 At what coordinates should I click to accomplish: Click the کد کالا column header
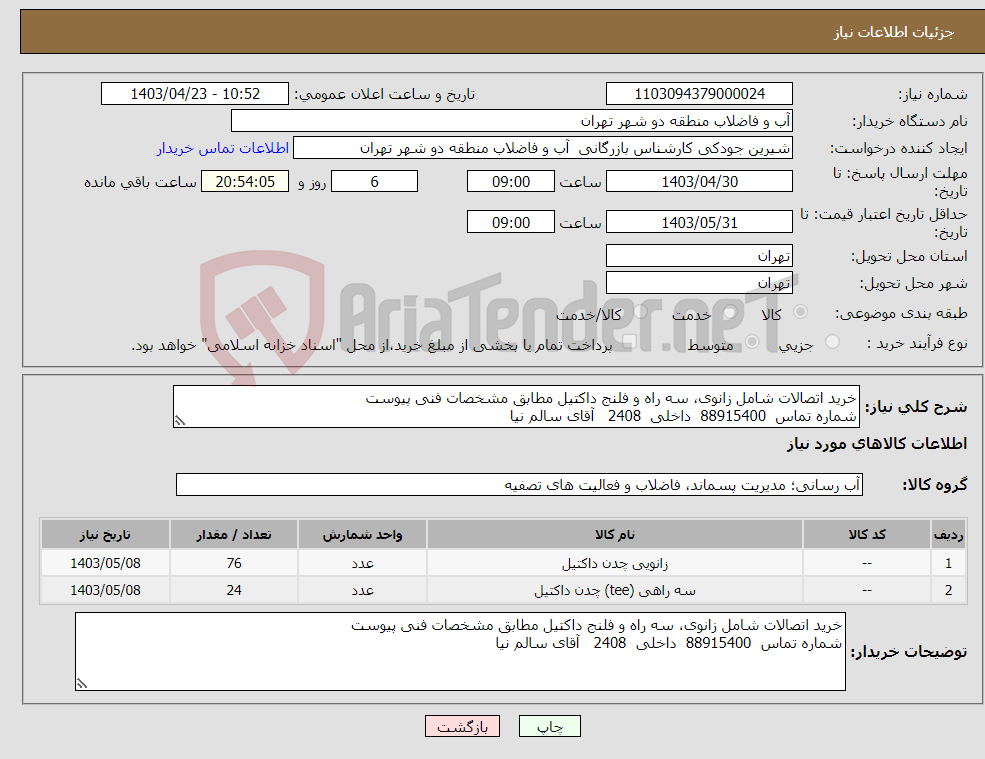coord(867,535)
